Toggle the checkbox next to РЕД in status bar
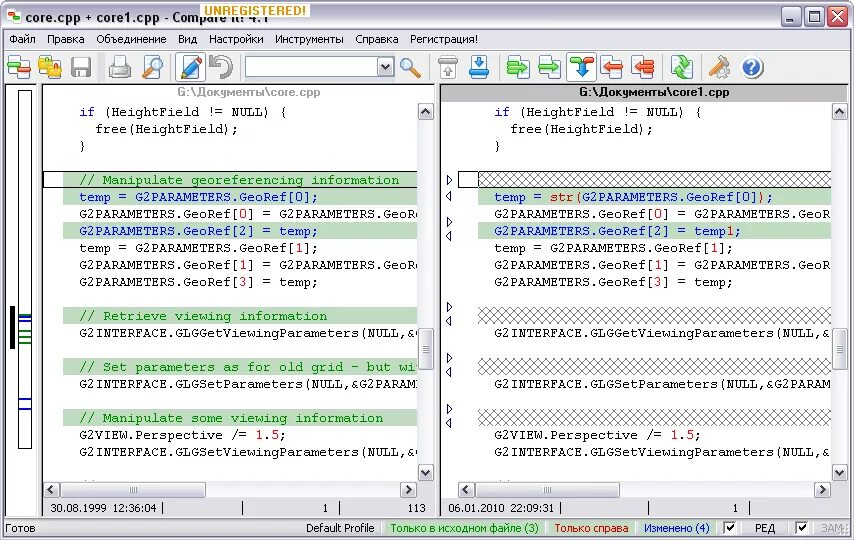The height and width of the screenshot is (540, 854). (730, 527)
